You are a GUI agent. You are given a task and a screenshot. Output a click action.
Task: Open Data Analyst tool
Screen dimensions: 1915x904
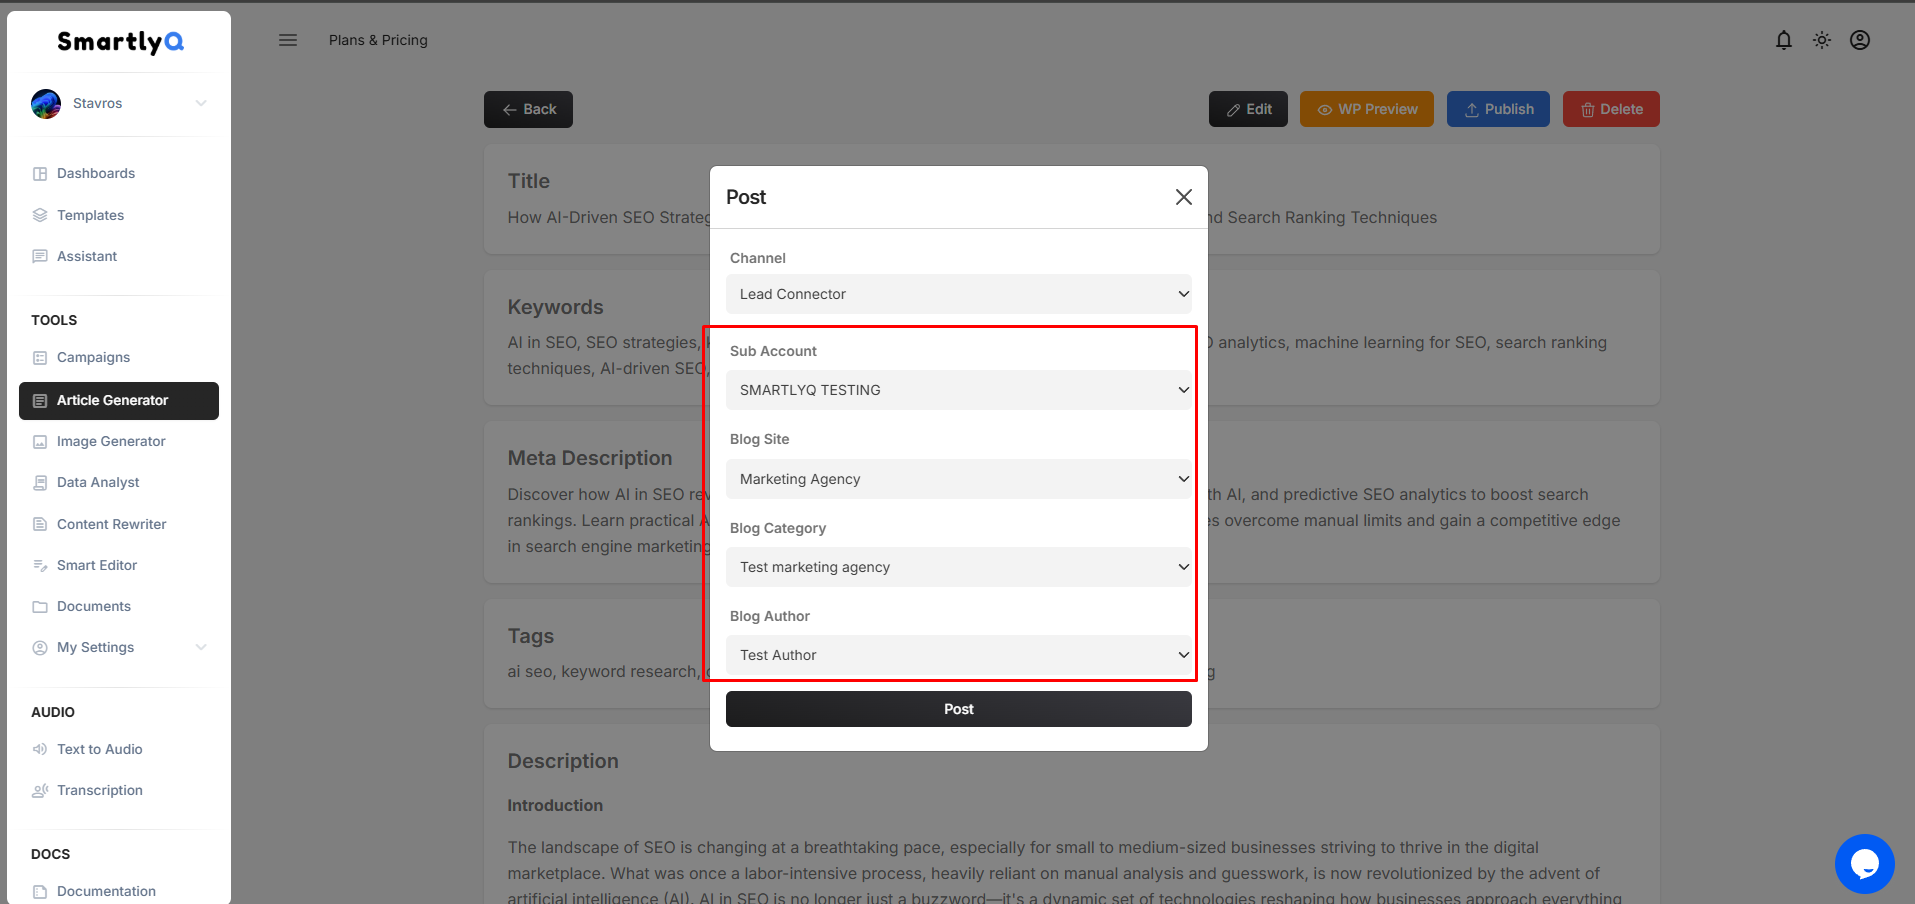coord(98,482)
